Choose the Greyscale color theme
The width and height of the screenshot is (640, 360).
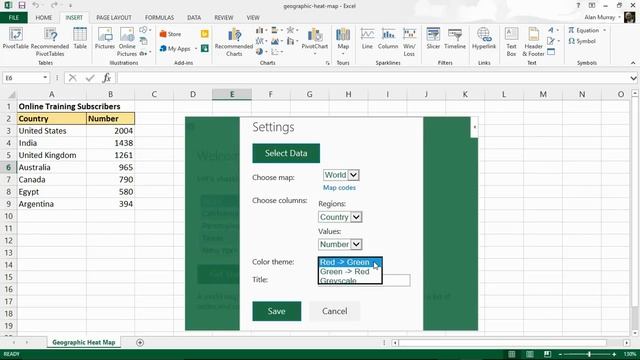pyautogui.click(x=349, y=280)
